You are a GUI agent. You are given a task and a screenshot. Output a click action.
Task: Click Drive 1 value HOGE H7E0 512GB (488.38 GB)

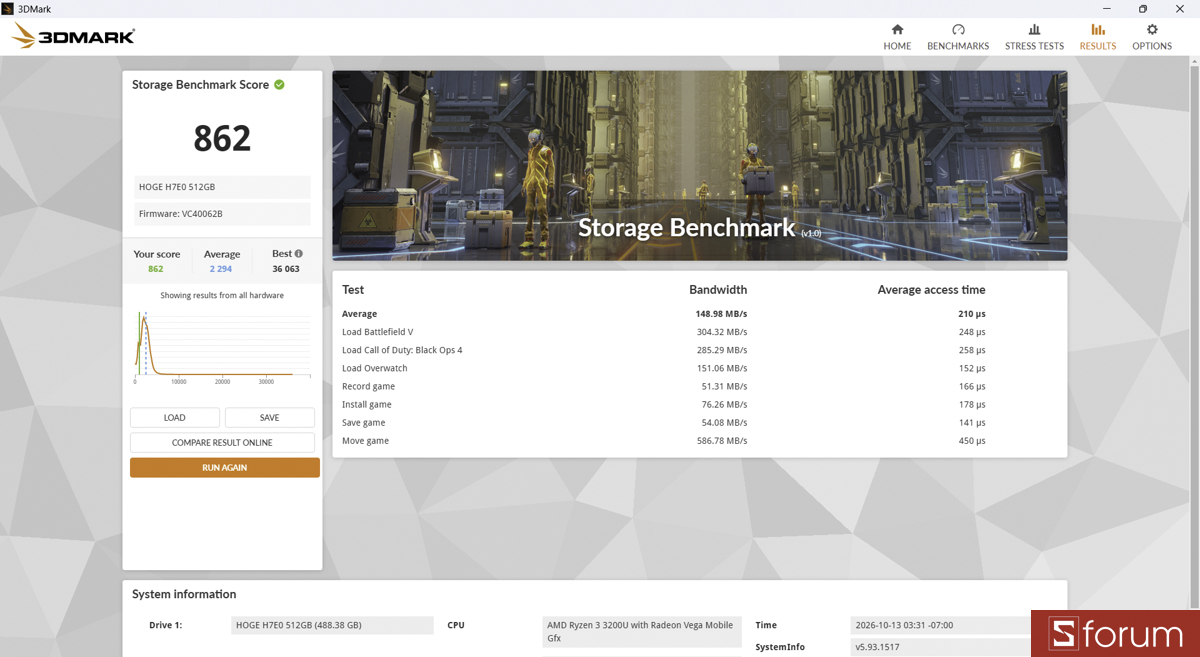[332, 625]
